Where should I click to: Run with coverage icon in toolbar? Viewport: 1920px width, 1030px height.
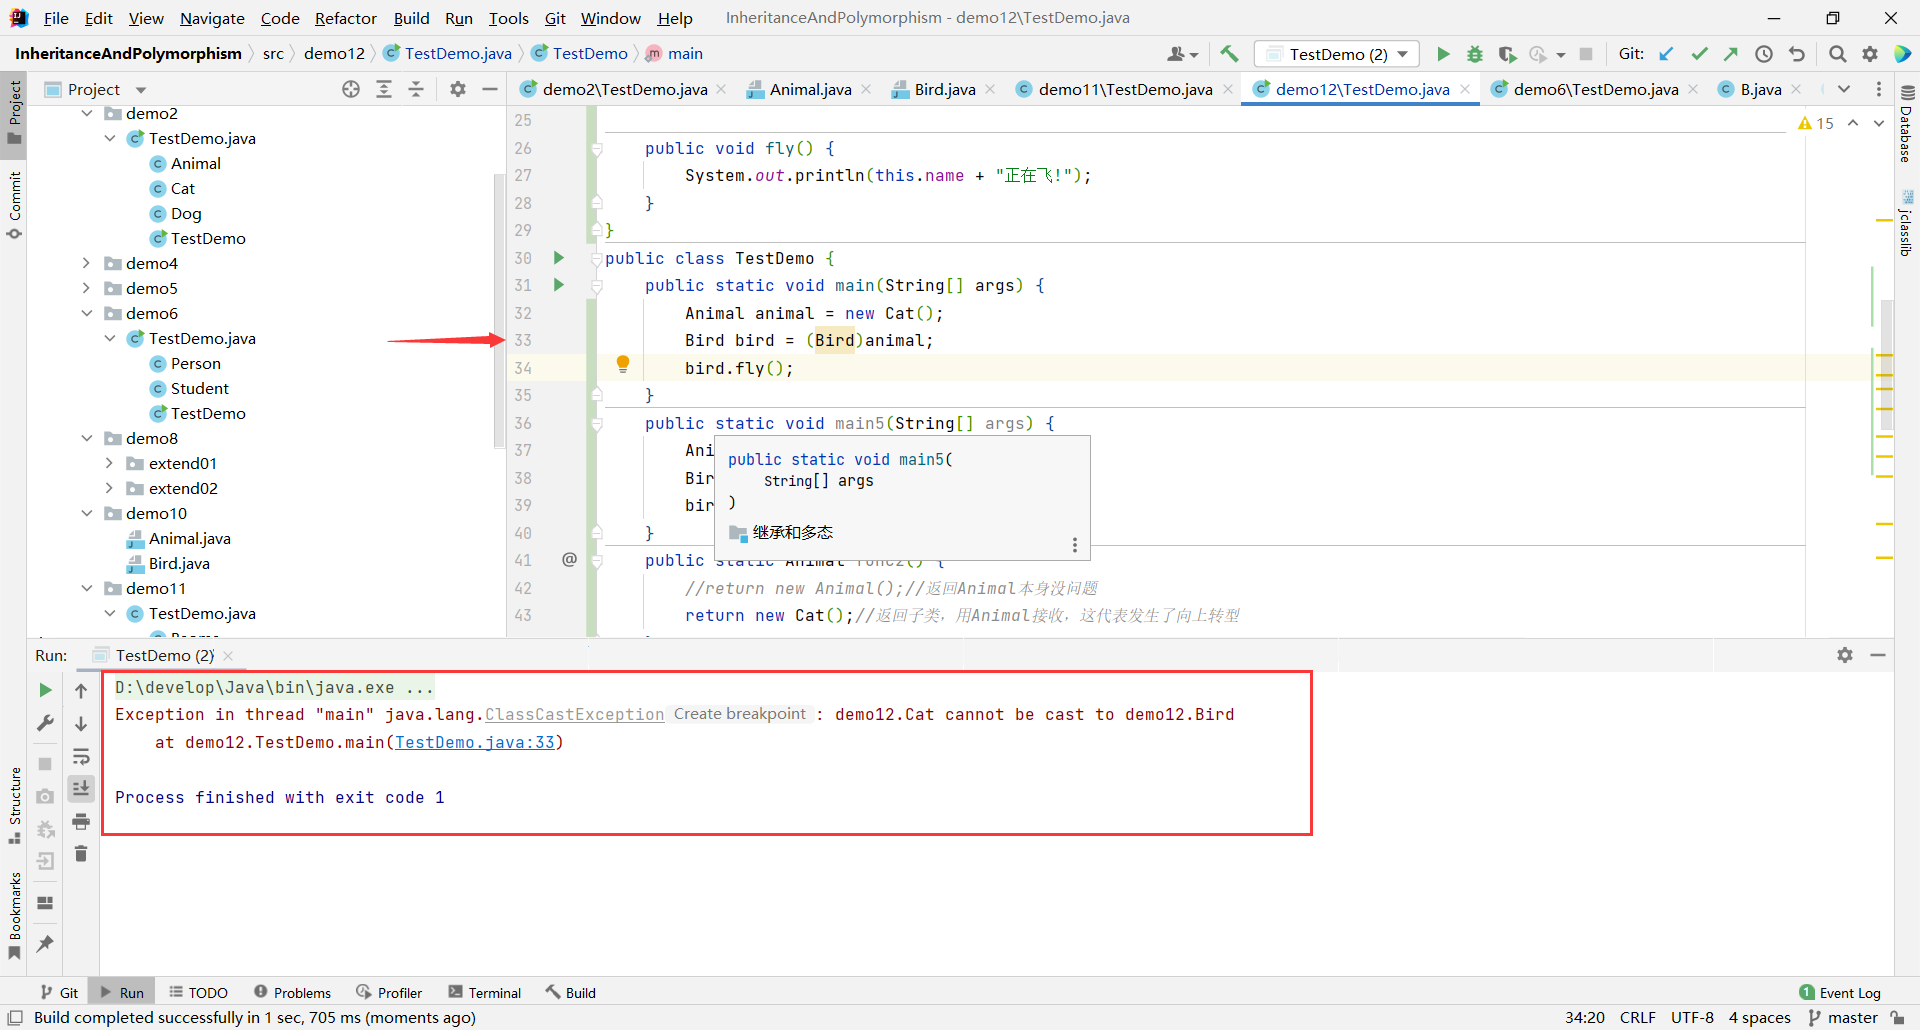pos(1507,54)
